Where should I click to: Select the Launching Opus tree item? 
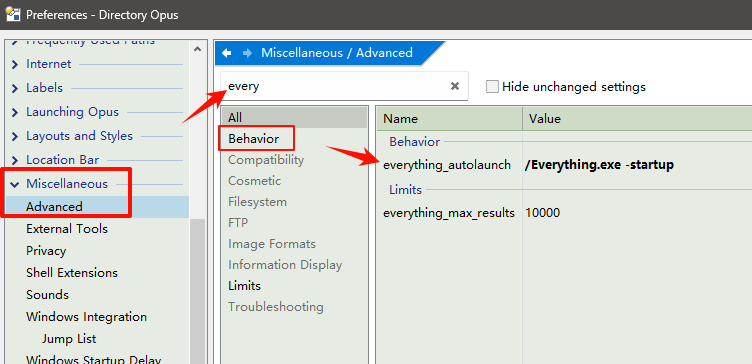click(72, 112)
